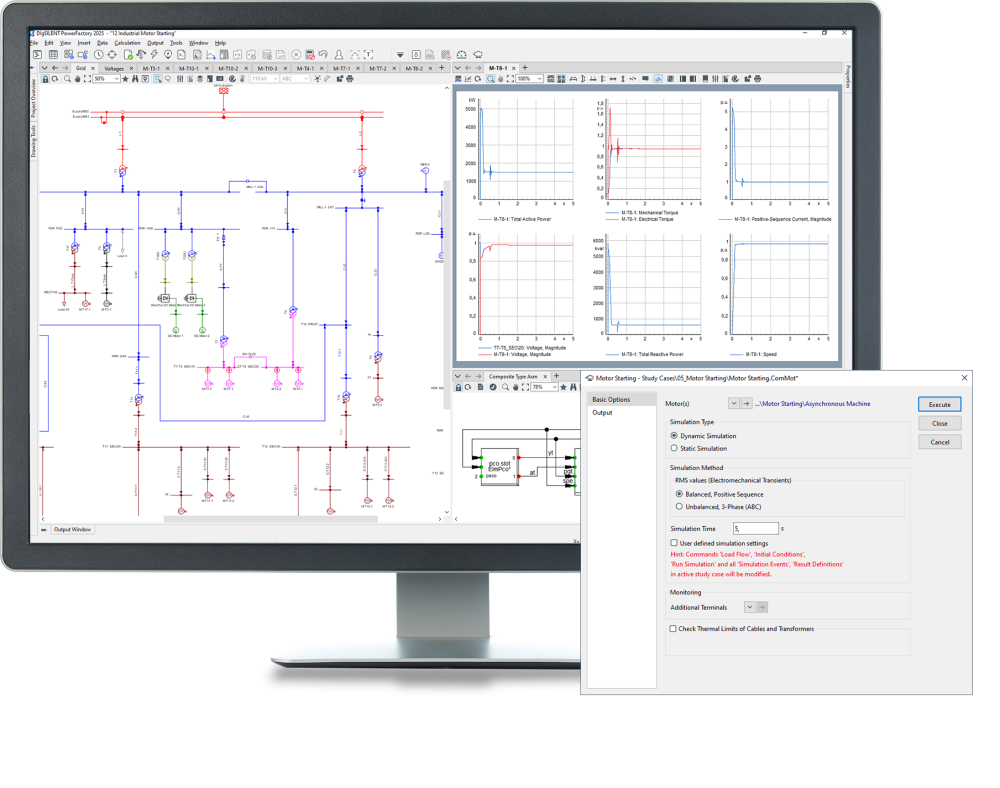Image resolution: width=1000 pixels, height=788 pixels.
Task: Open the 50% zoom dropdown in Grid toolbar
Action: (116, 79)
